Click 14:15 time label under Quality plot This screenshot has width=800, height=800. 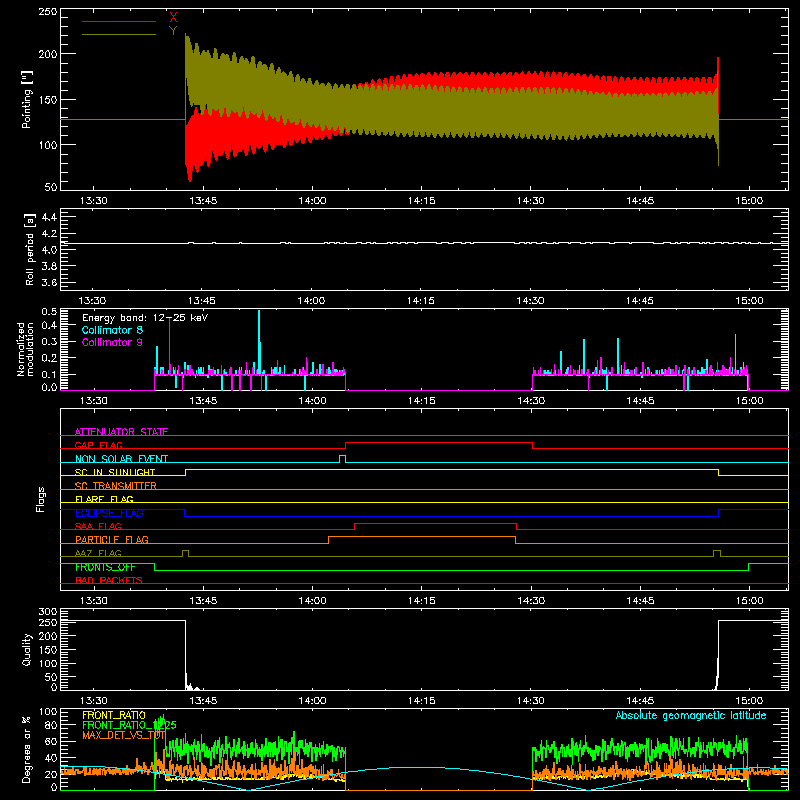[x=421, y=701]
